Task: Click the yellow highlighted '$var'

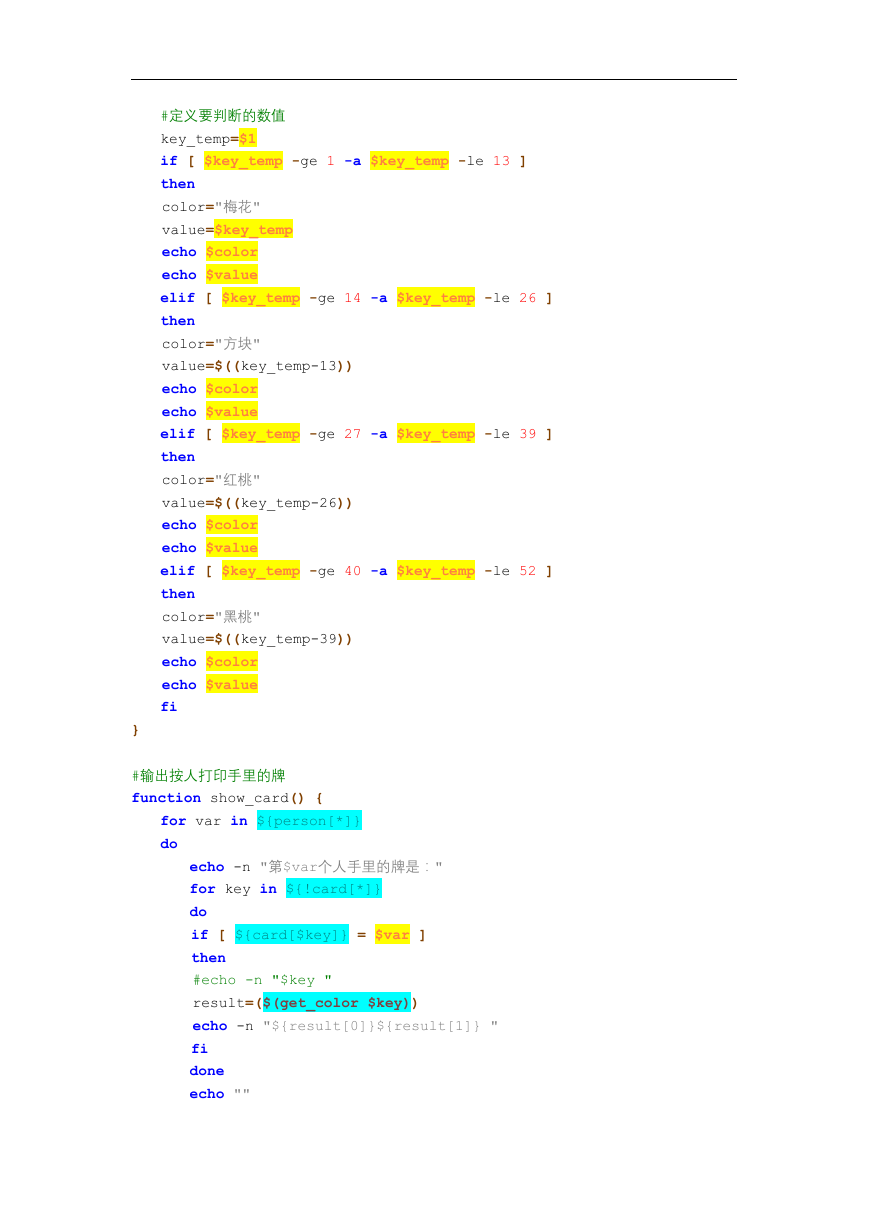Action: click(392, 935)
